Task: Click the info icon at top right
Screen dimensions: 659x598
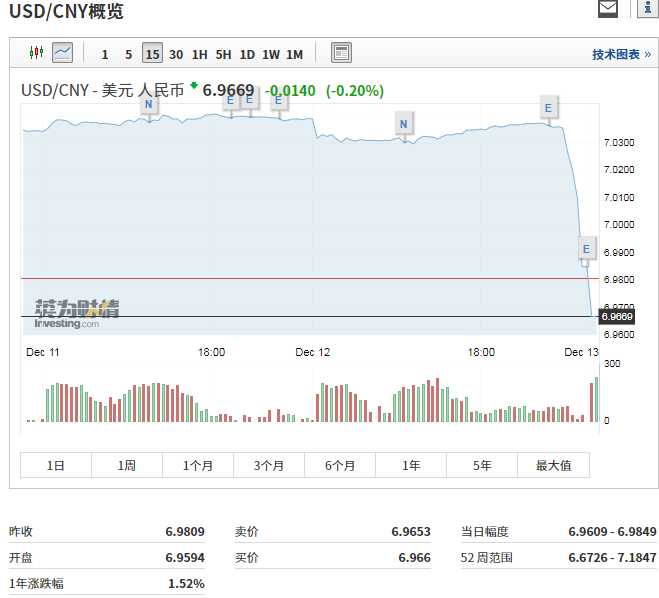Action: click(646, 10)
